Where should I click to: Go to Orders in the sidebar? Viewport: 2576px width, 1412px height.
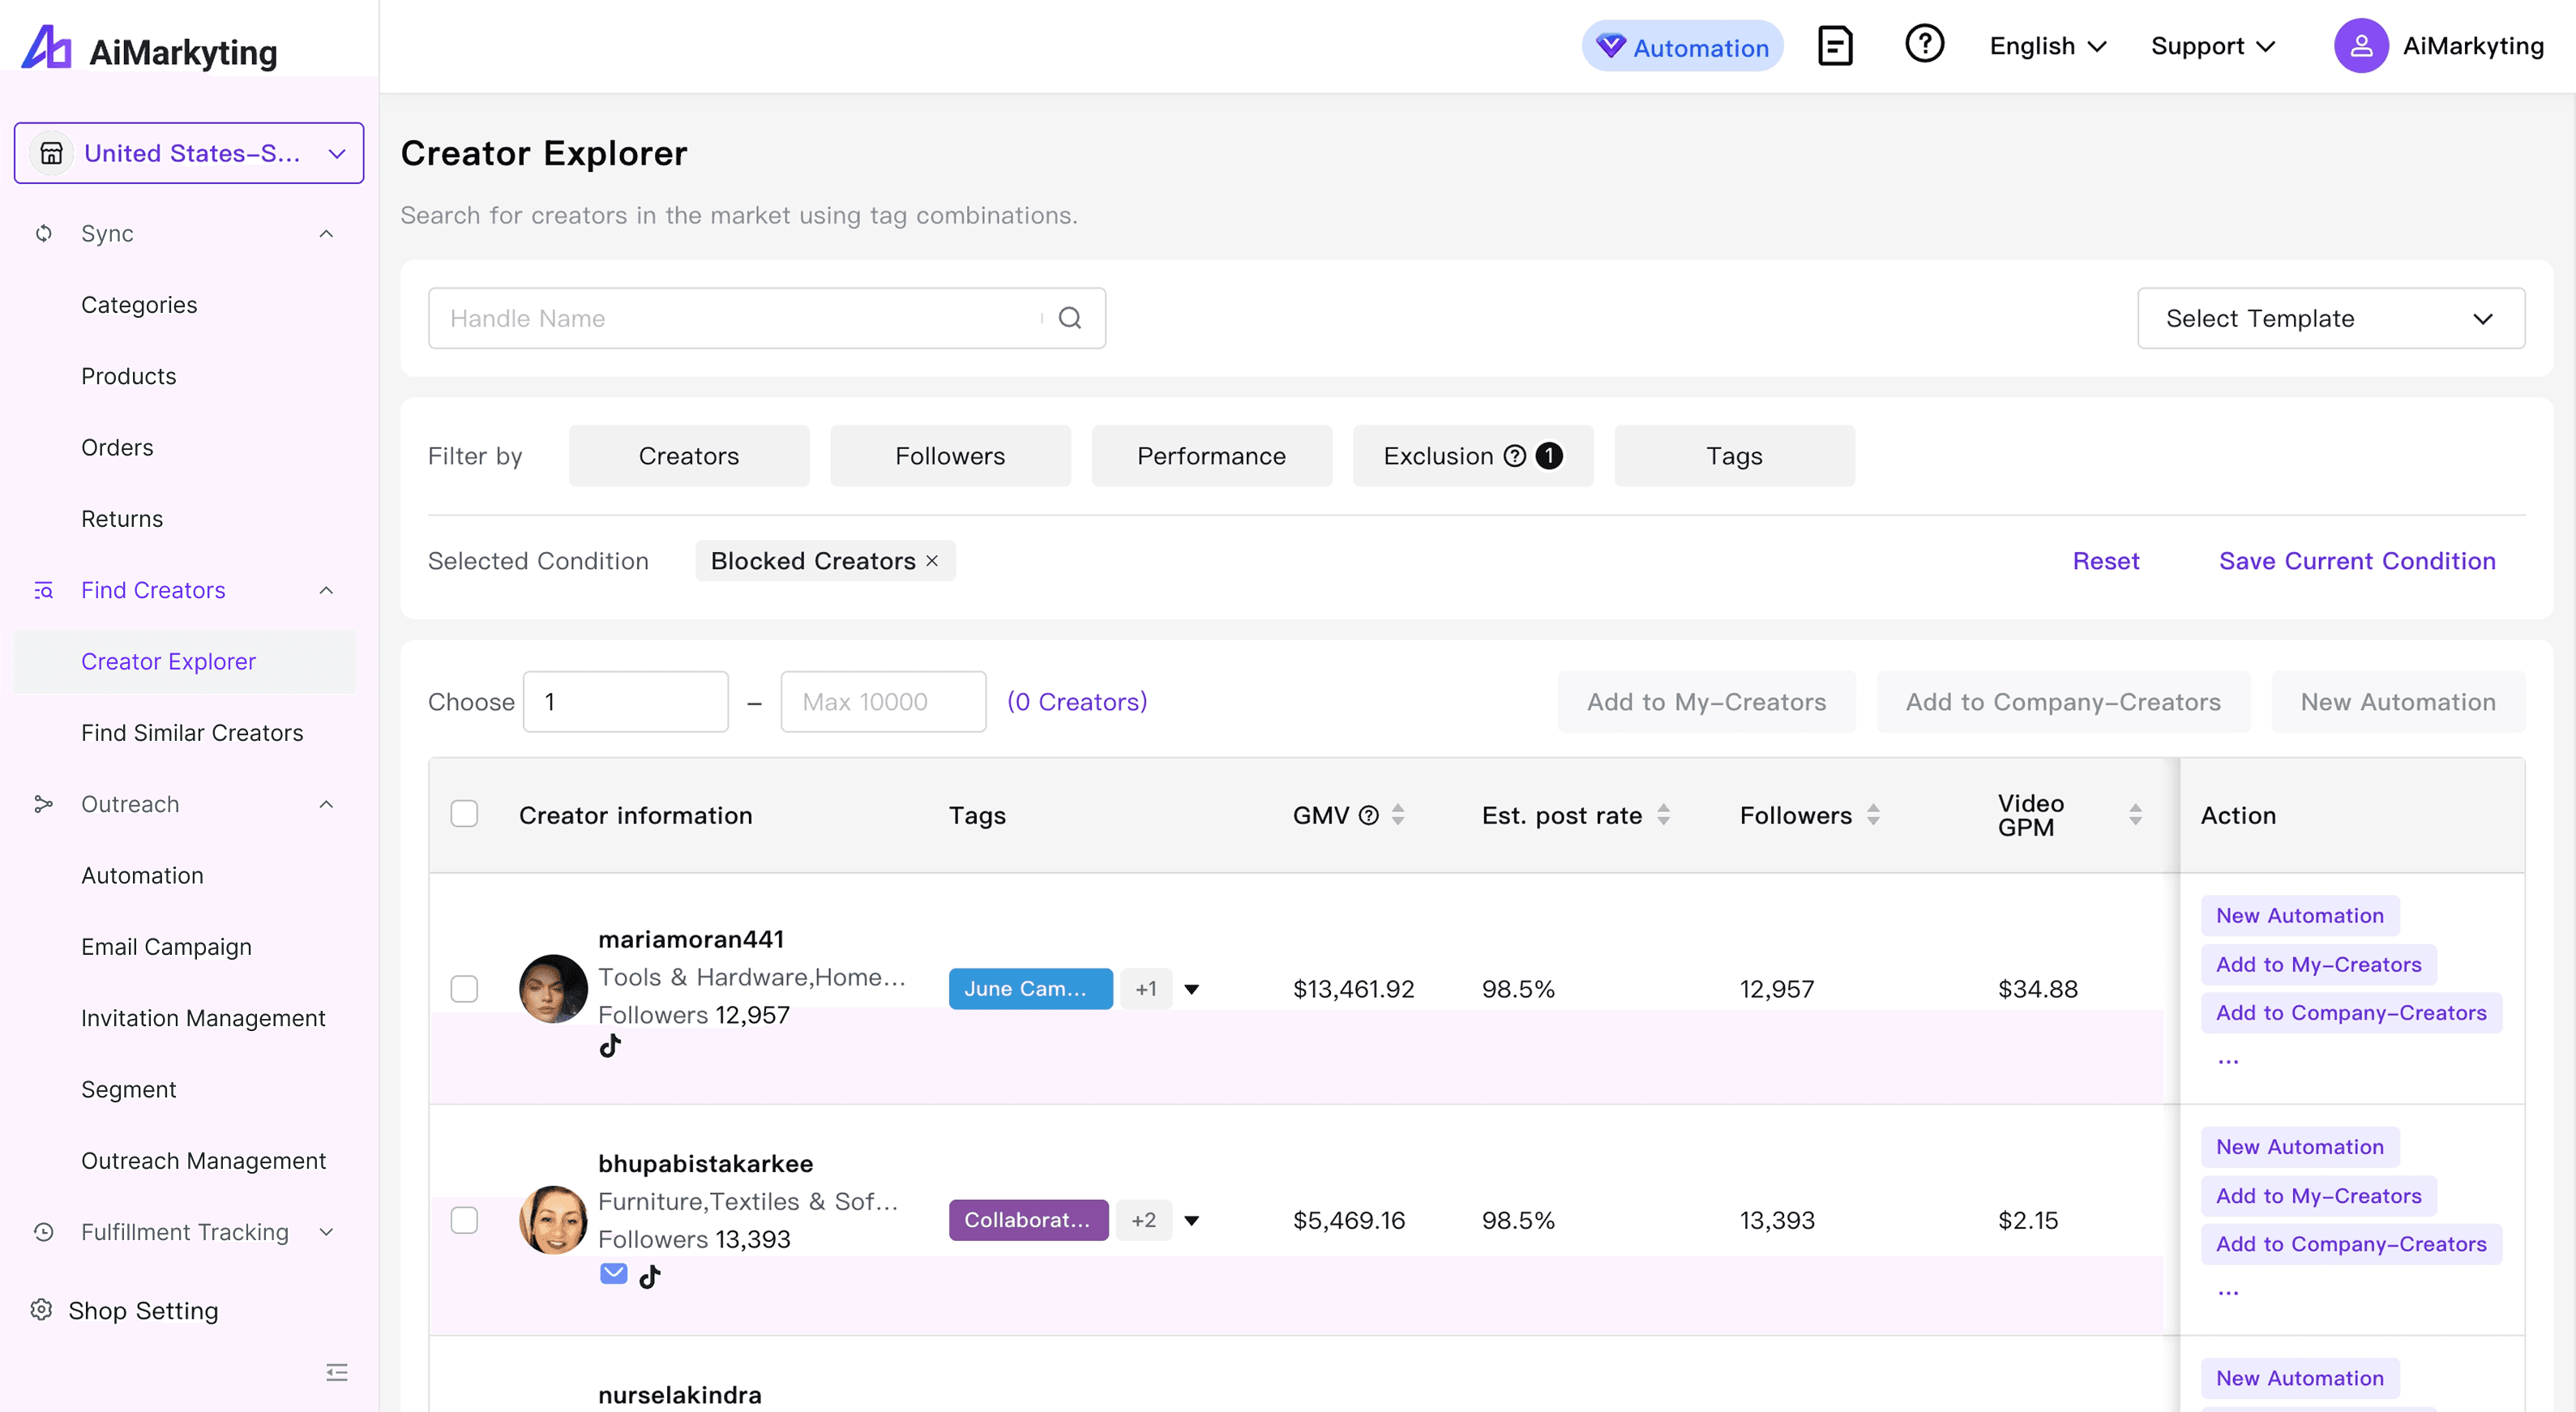click(x=117, y=447)
